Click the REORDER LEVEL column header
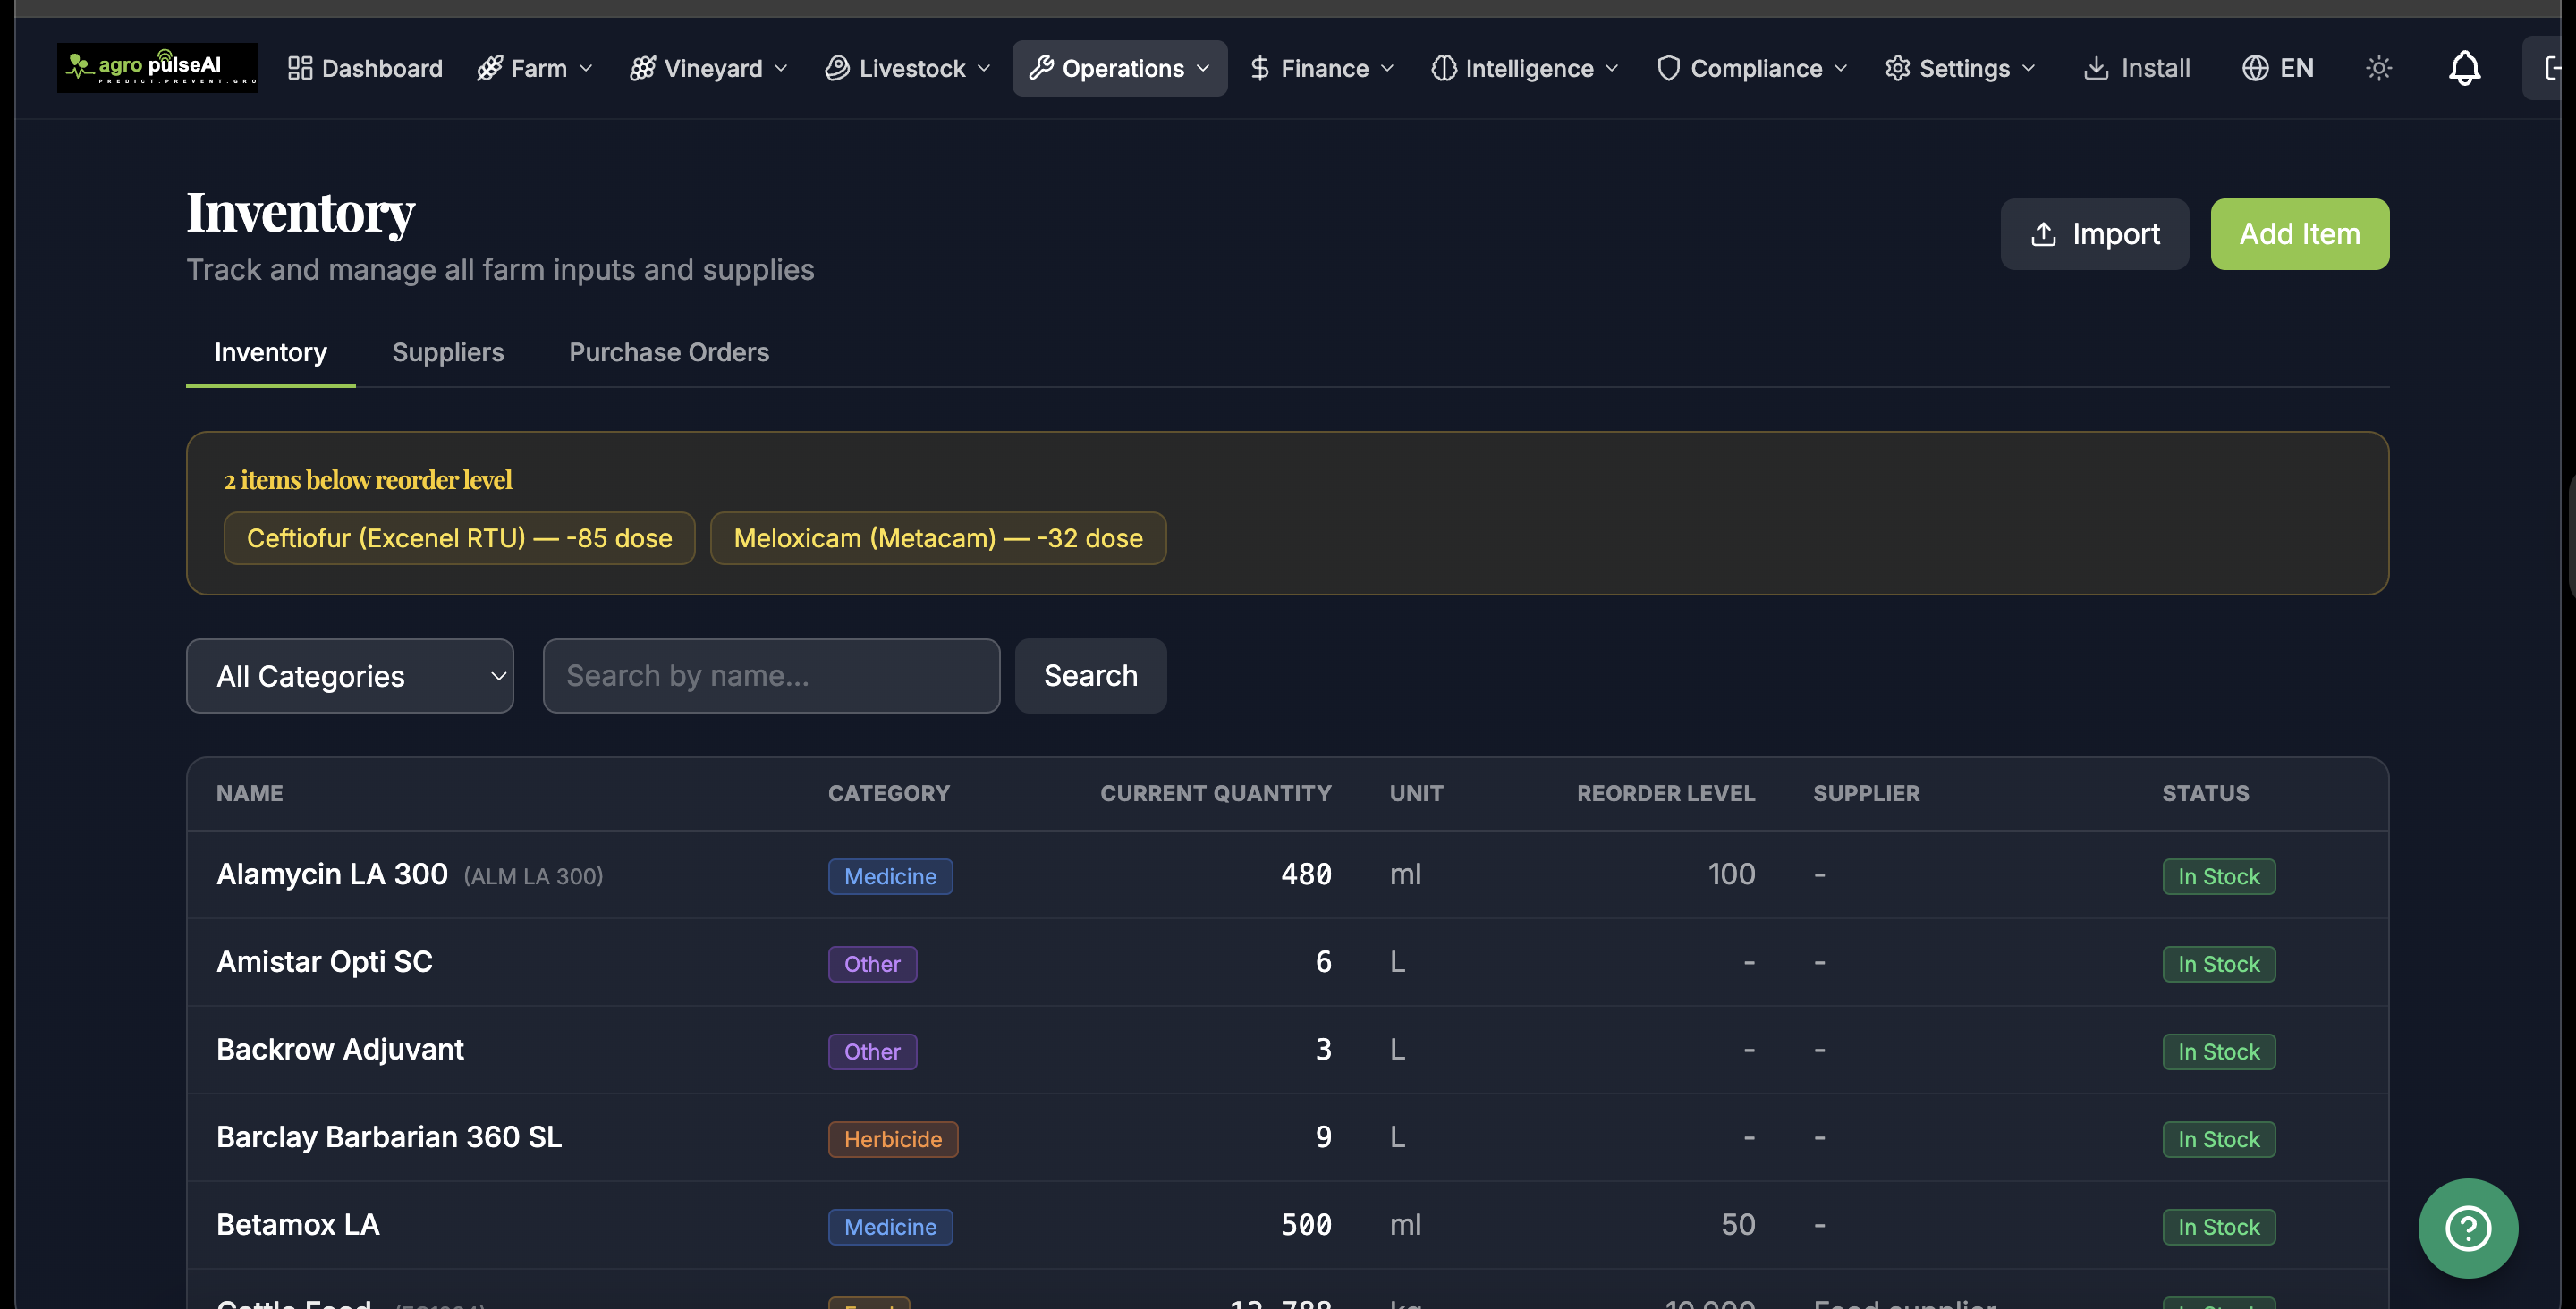Viewport: 2576px width, 1309px height. click(1666, 794)
